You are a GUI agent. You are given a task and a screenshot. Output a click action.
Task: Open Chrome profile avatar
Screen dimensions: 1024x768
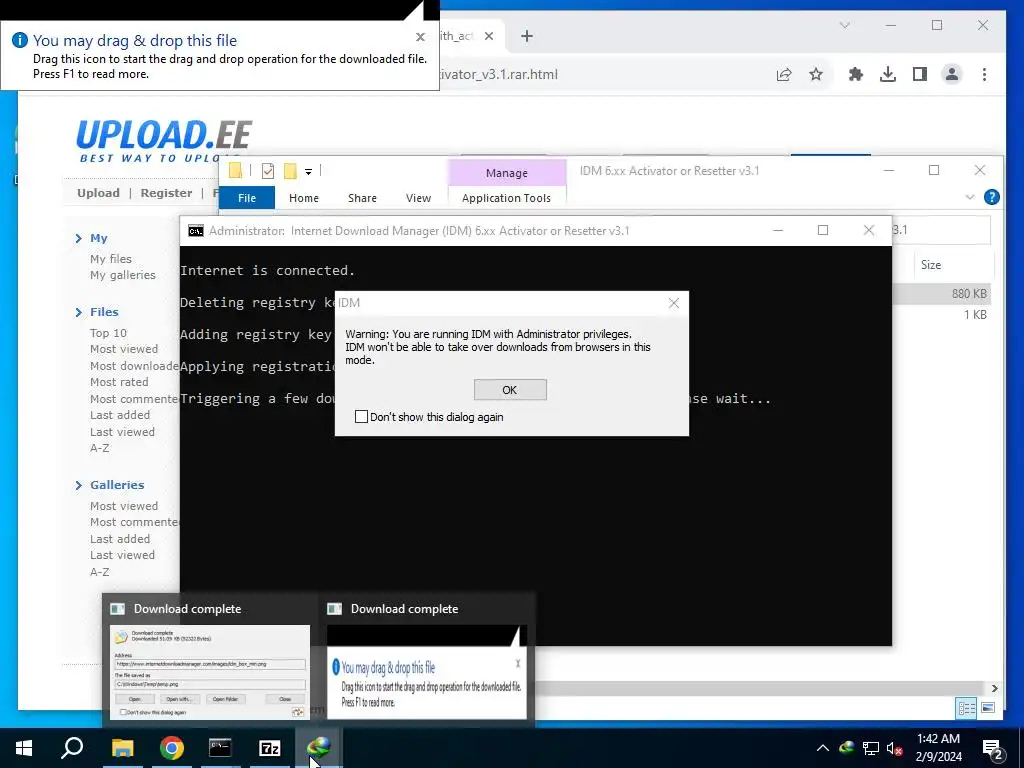click(x=952, y=74)
